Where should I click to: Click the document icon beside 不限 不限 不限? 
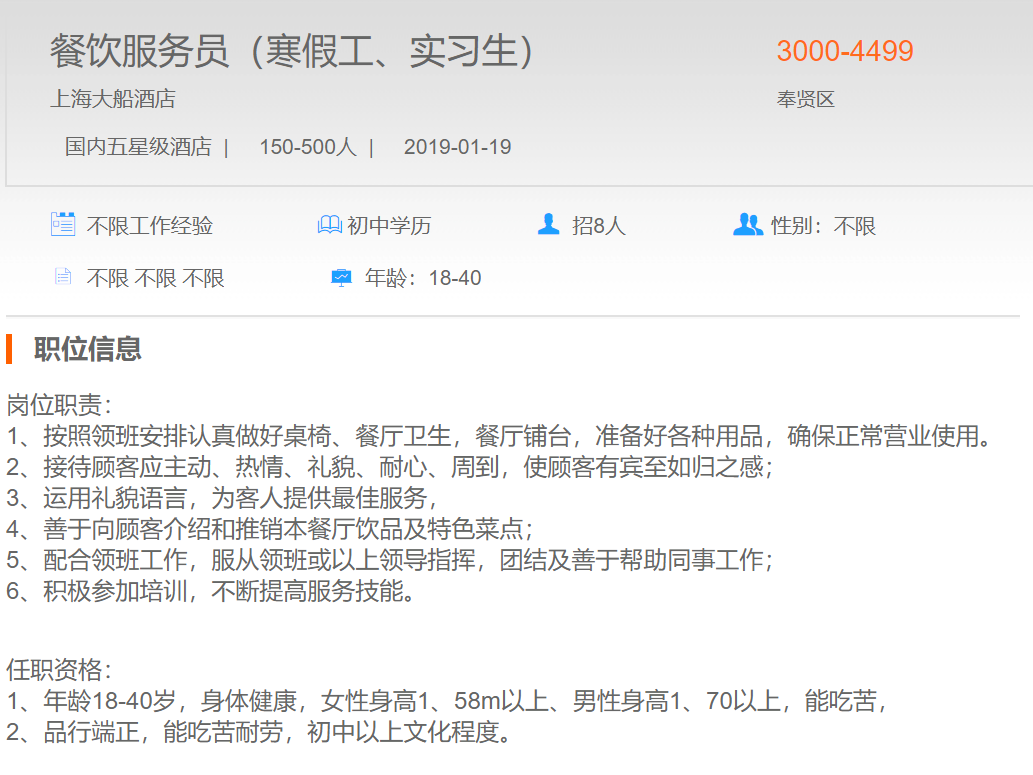pyautogui.click(x=63, y=277)
